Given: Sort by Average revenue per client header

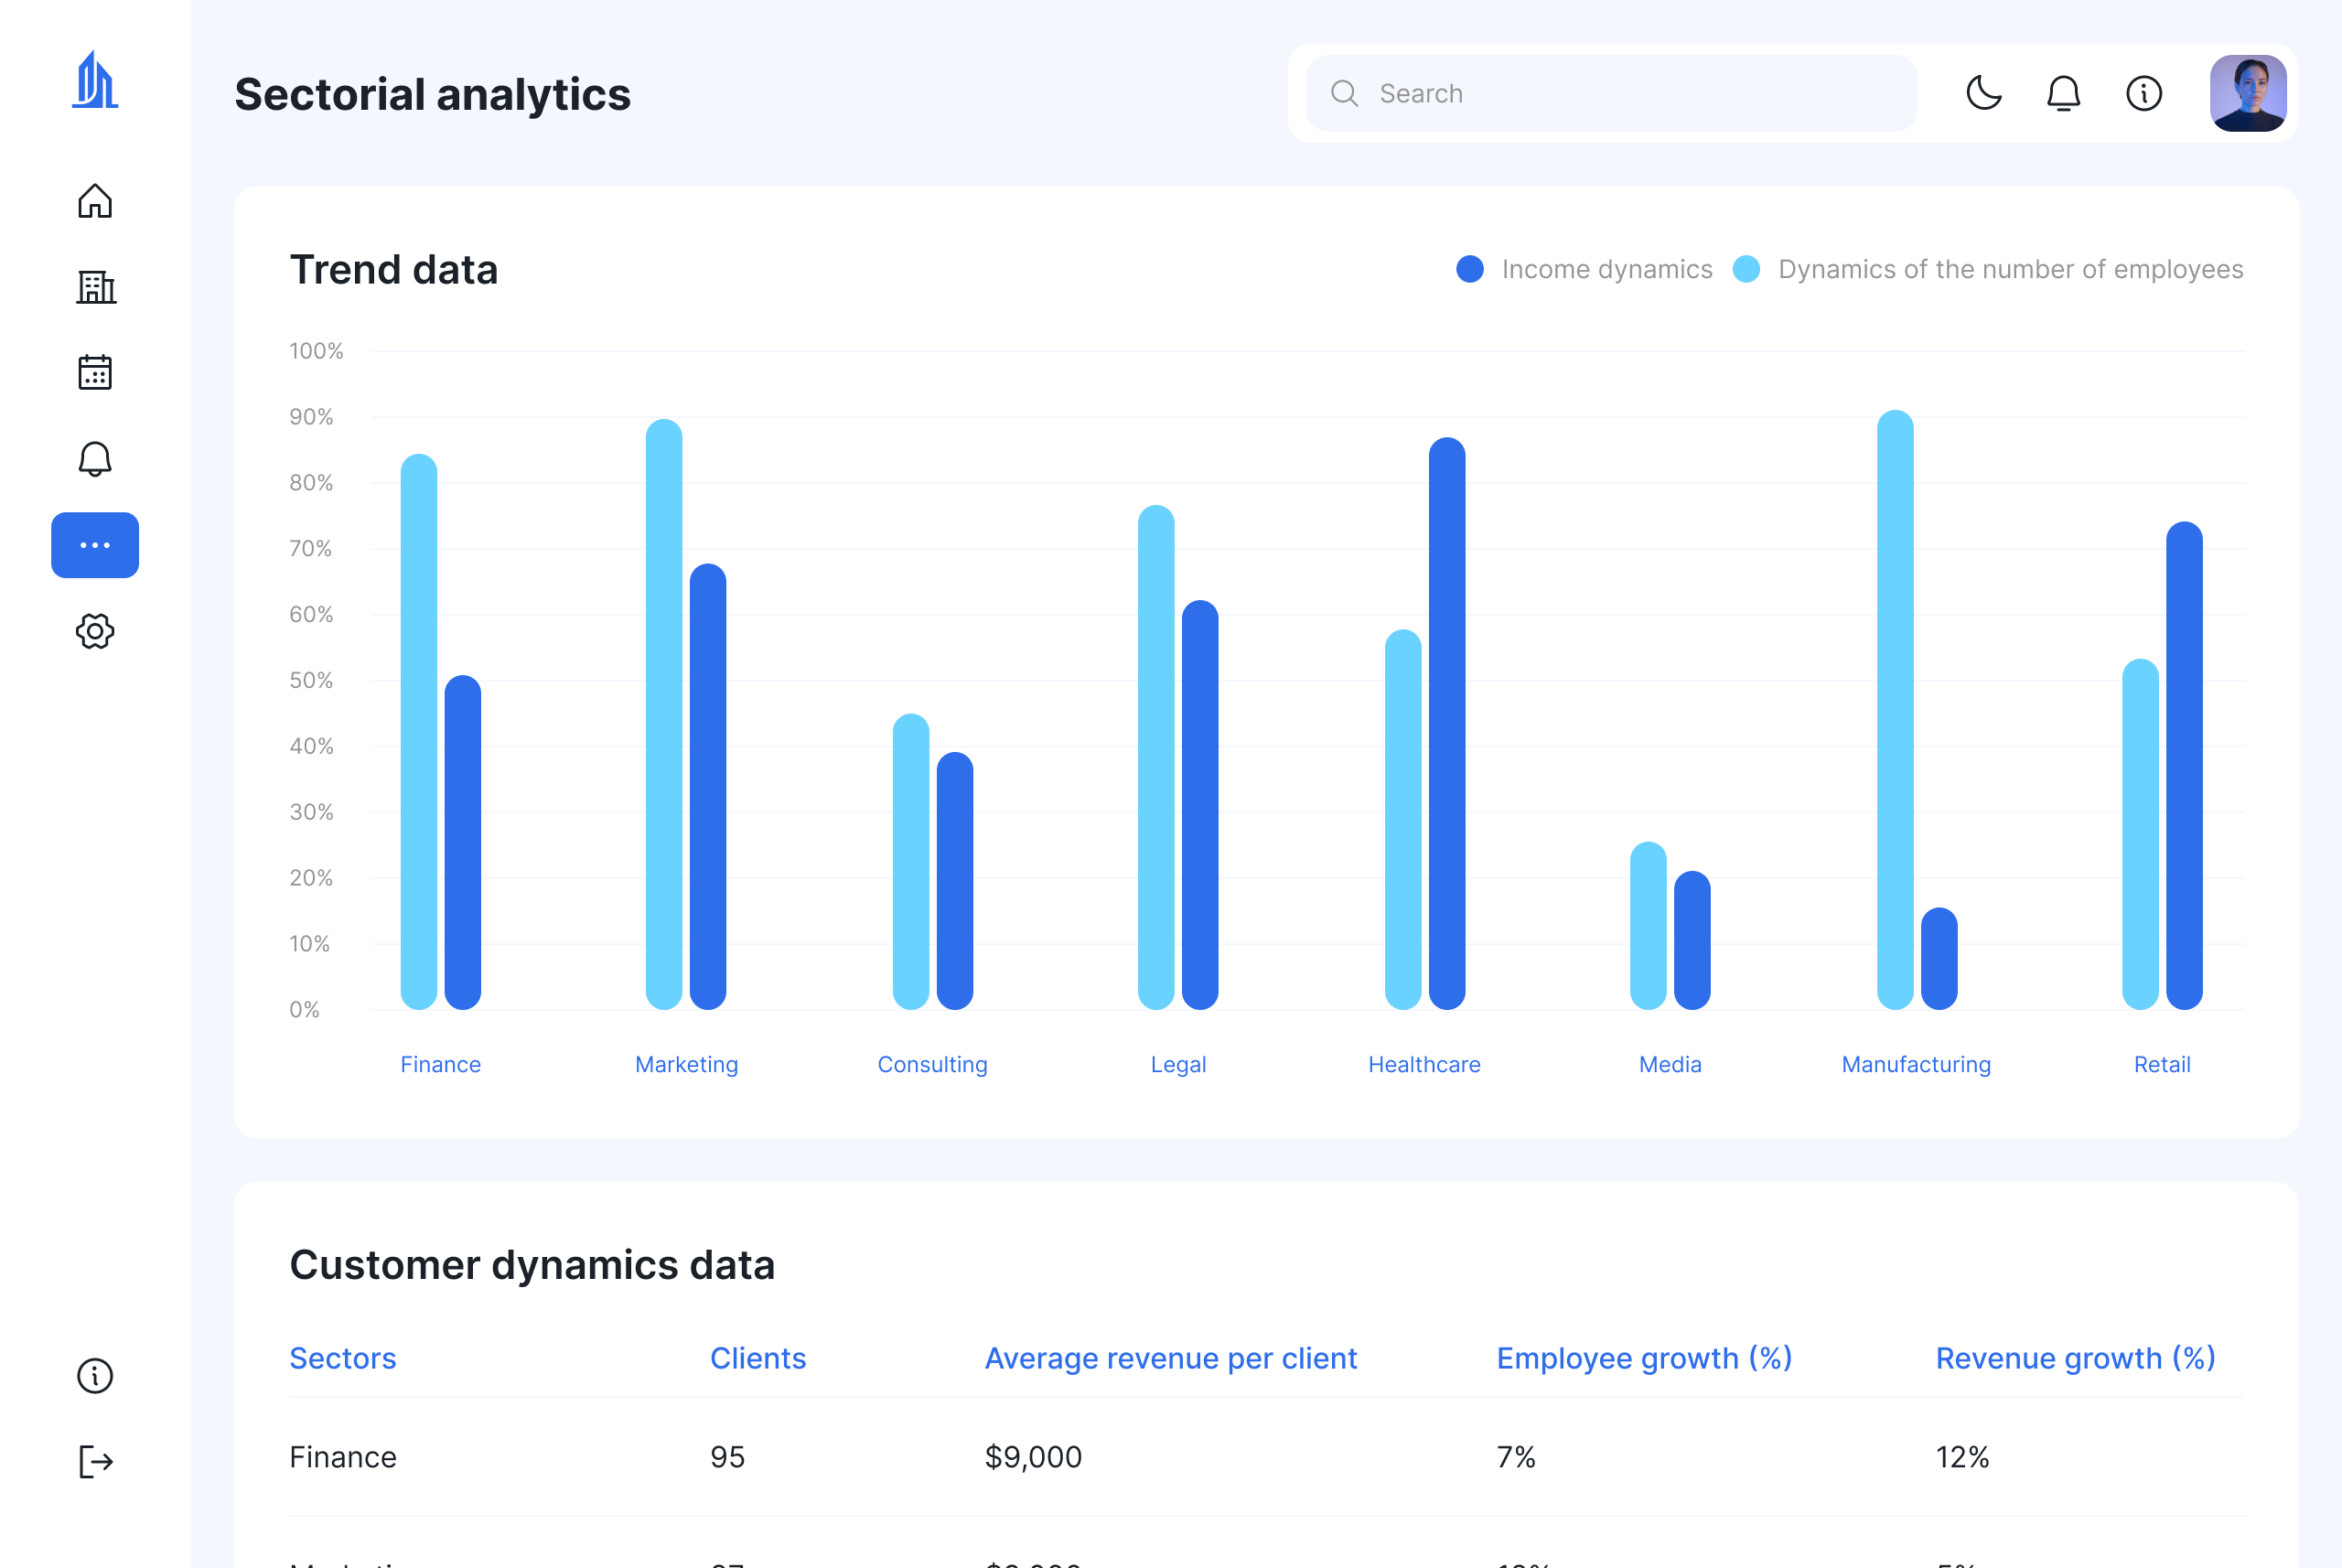Looking at the screenshot, I should 1170,1358.
